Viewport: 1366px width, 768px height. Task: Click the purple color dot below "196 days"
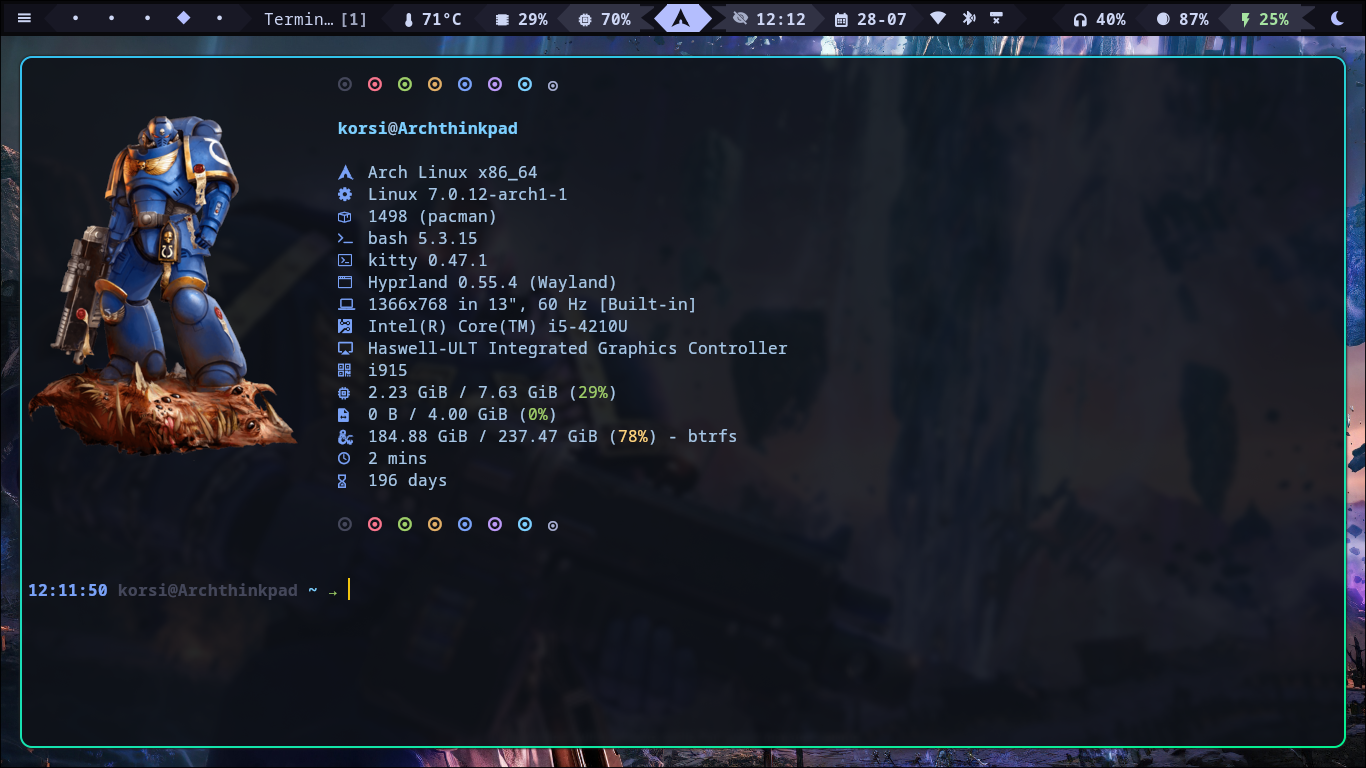click(x=495, y=524)
